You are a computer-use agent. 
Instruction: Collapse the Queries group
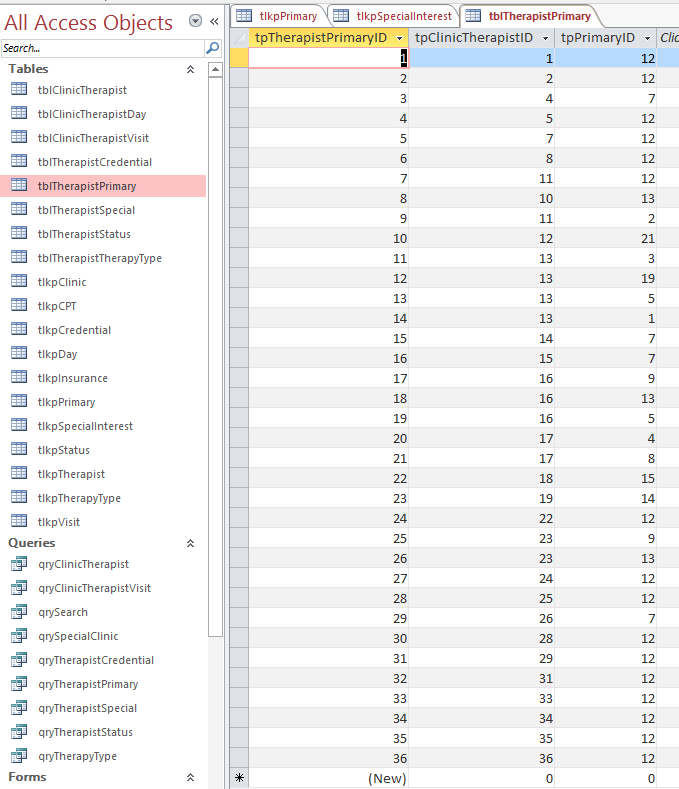tap(190, 543)
